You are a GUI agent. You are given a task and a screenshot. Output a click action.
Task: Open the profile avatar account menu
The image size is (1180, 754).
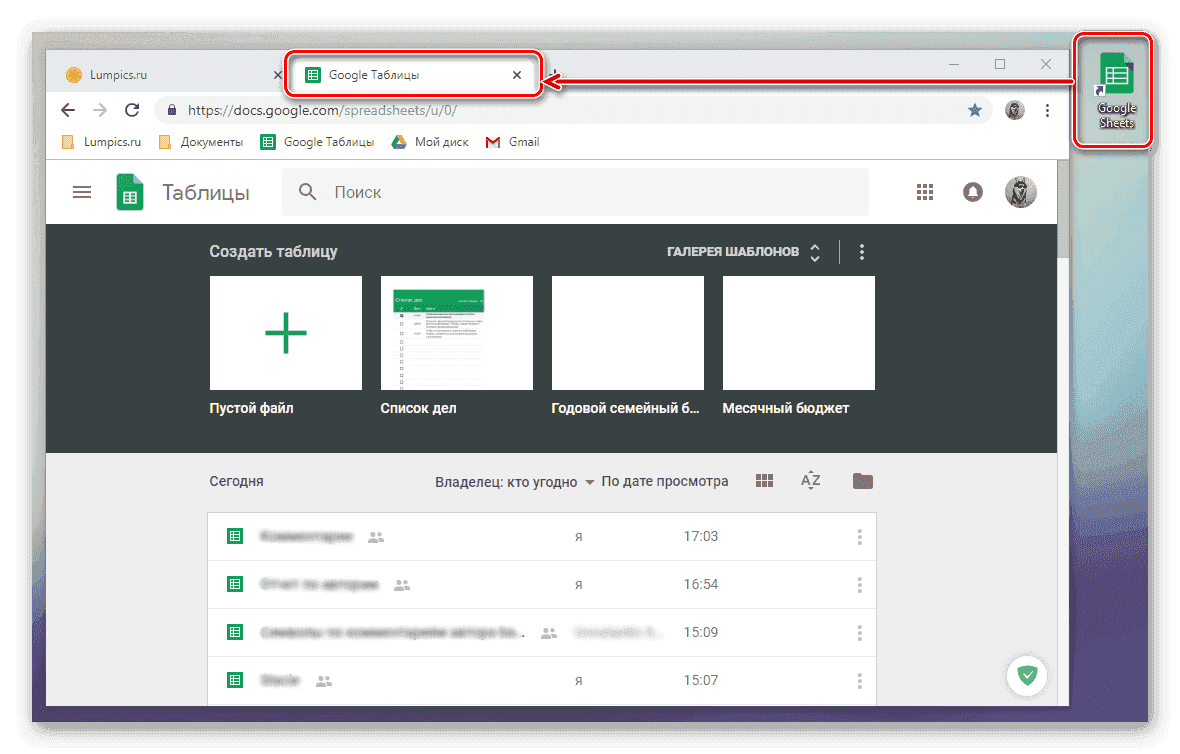pos(1020,192)
